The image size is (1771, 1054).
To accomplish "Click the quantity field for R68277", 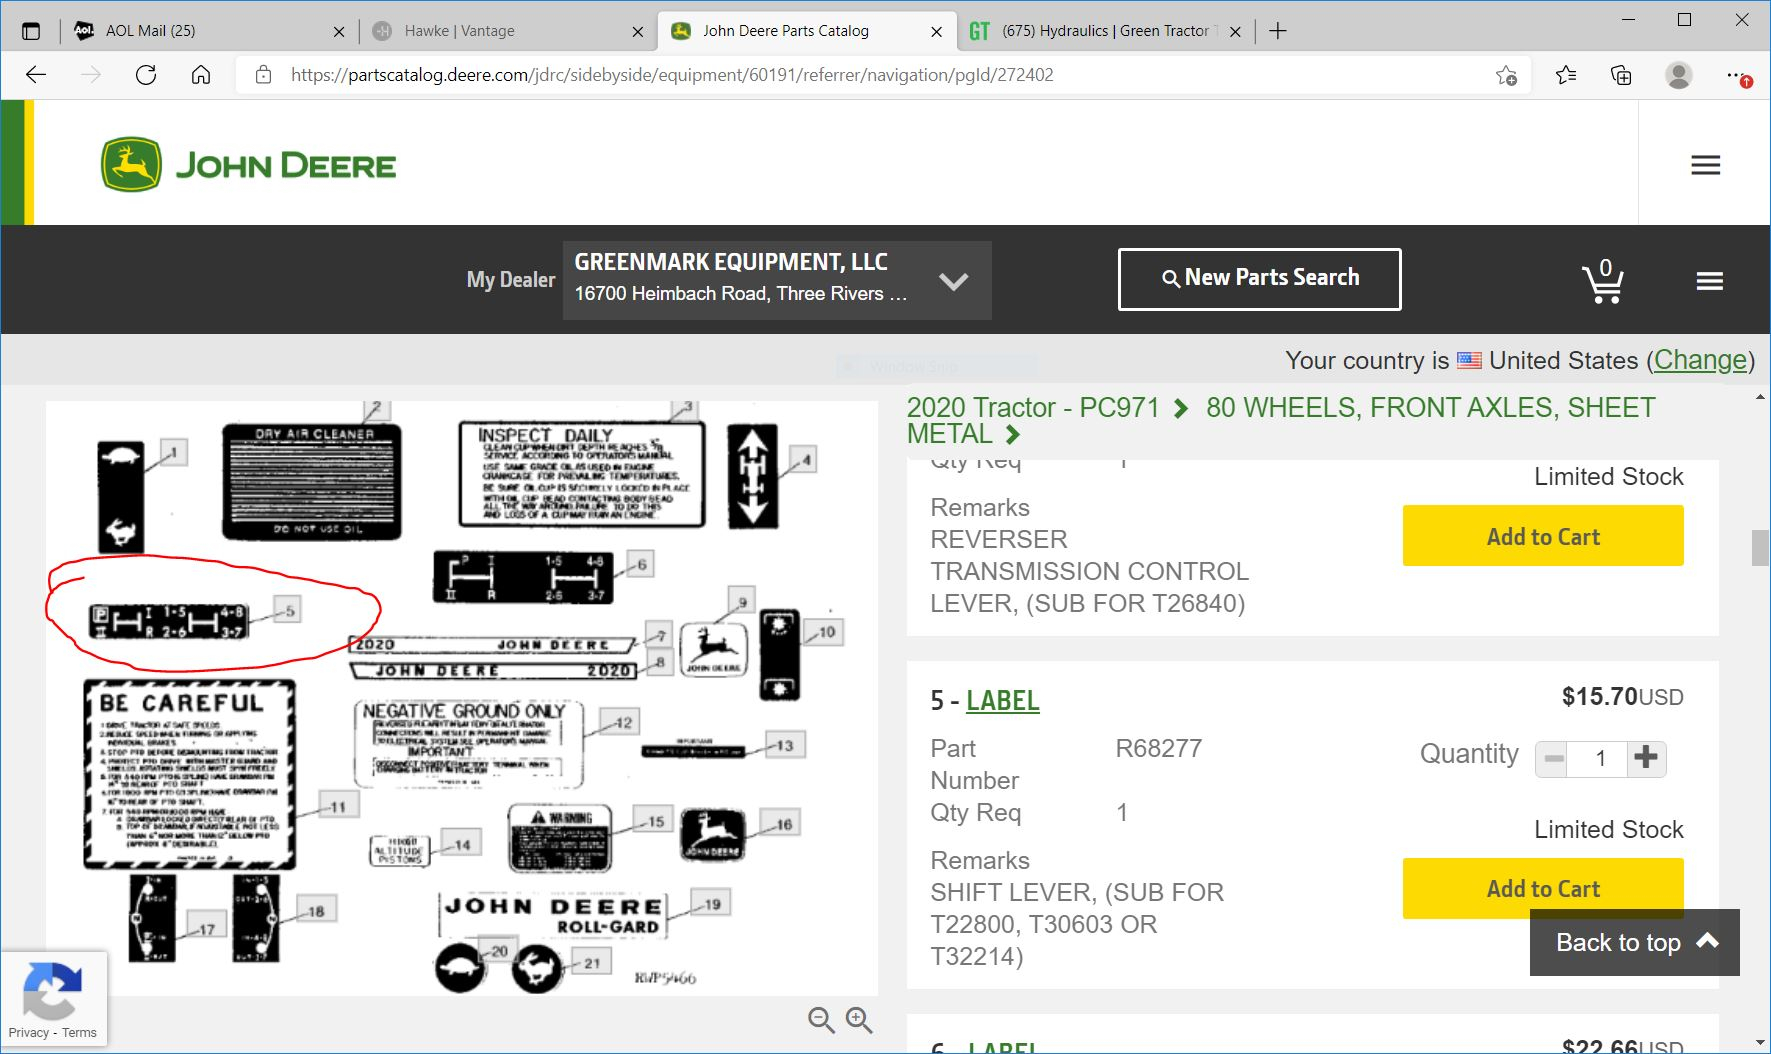I will click(1599, 758).
